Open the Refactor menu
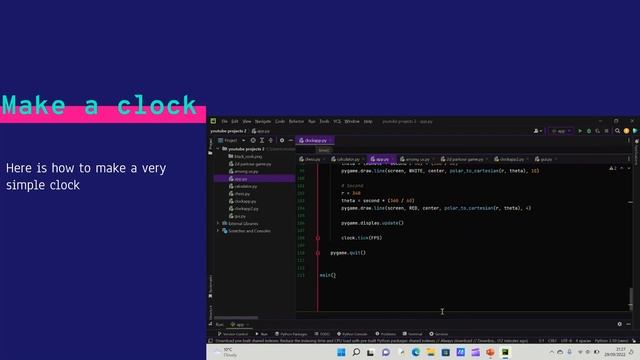Screen dimensions: 640x360 click(x=296, y=121)
